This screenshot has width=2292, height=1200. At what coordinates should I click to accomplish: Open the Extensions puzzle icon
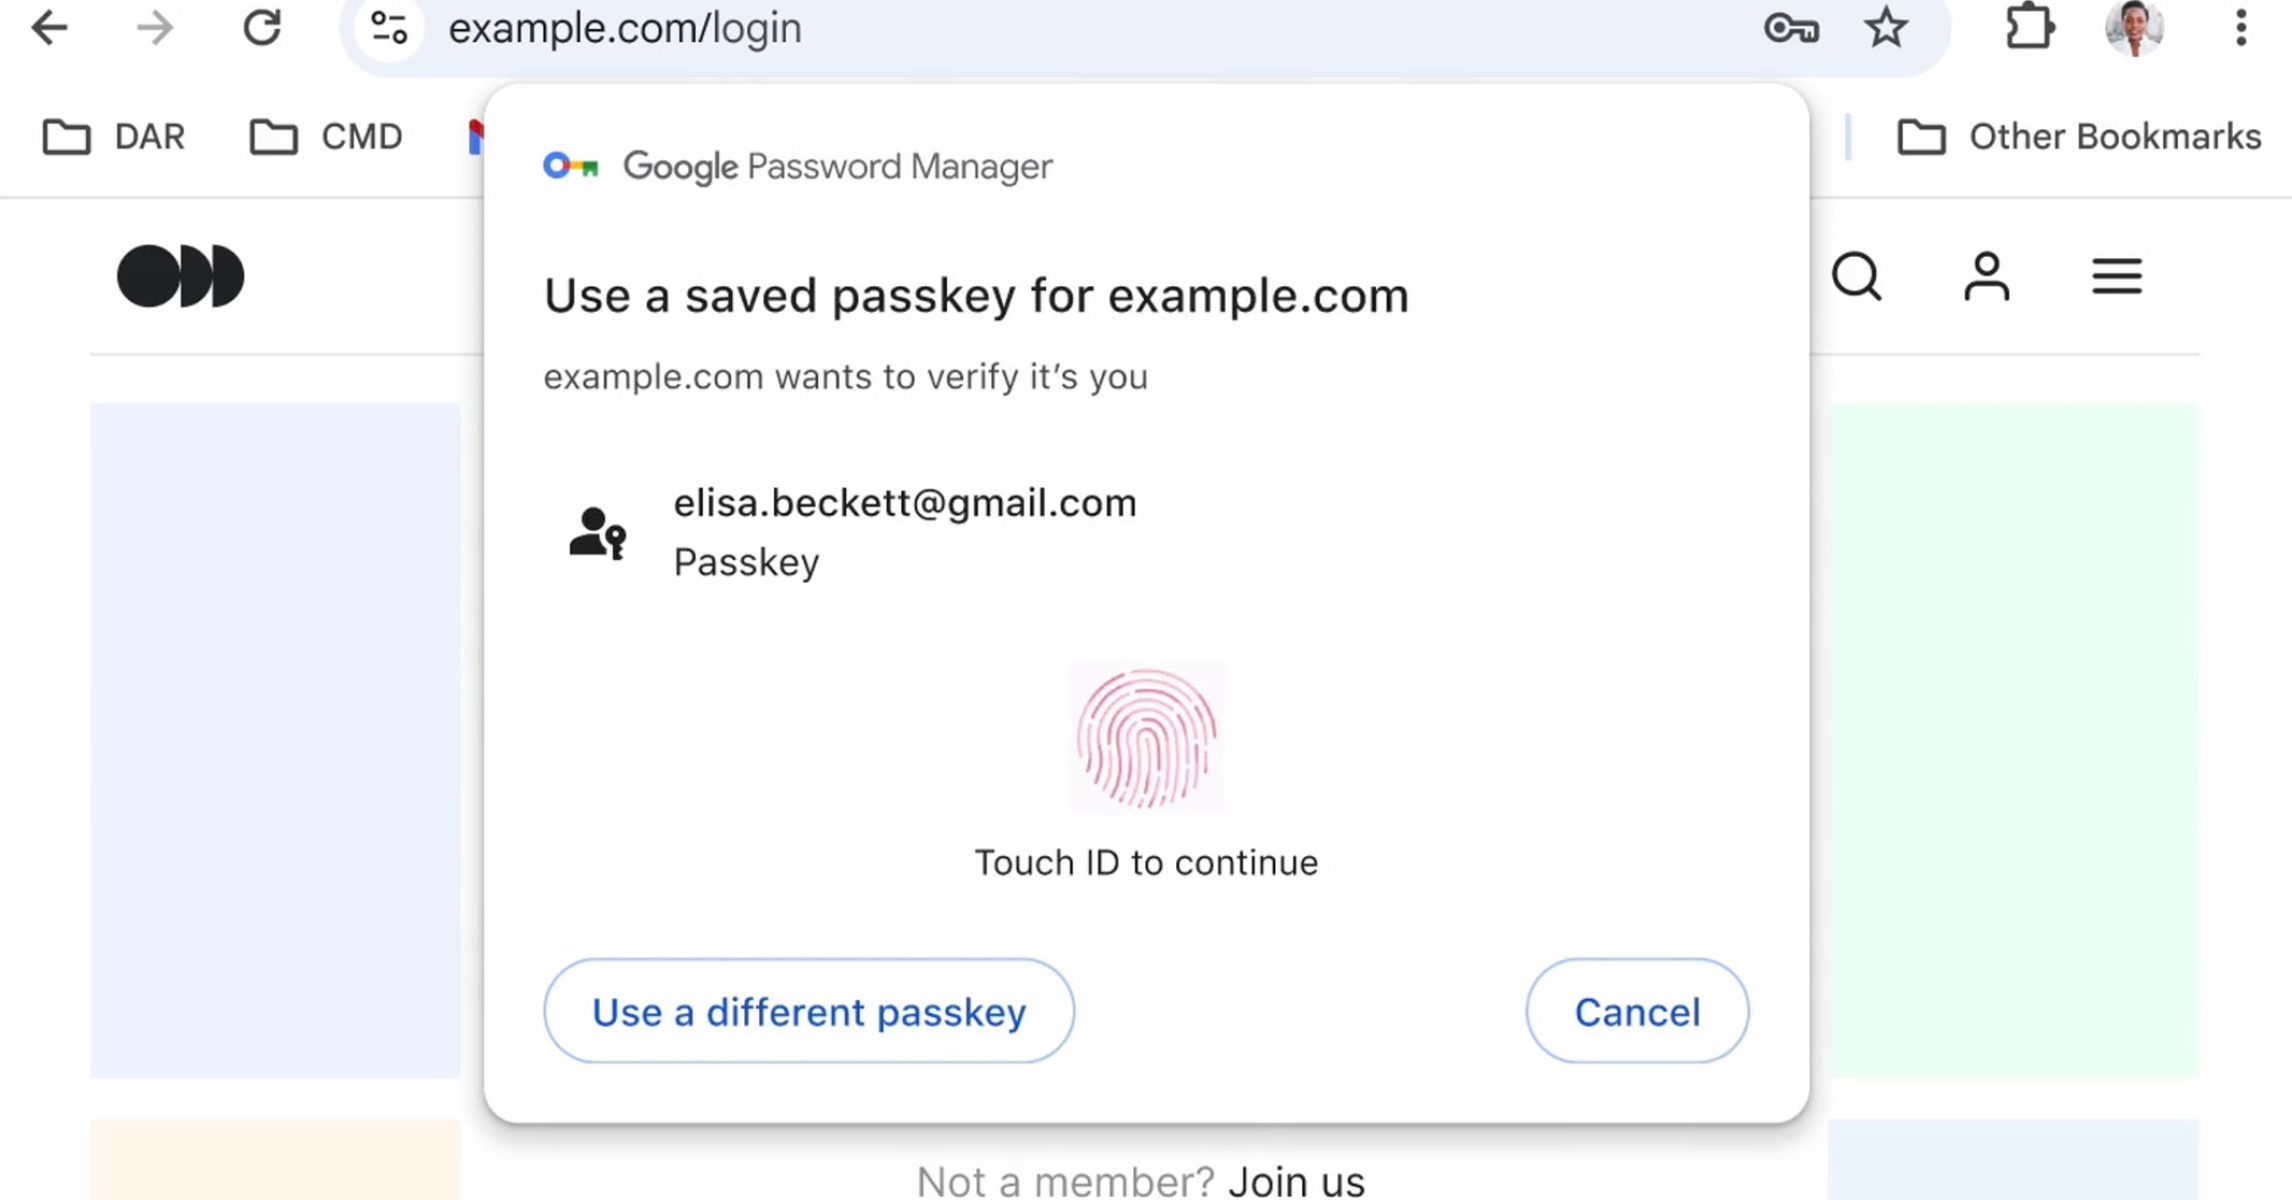(2029, 28)
